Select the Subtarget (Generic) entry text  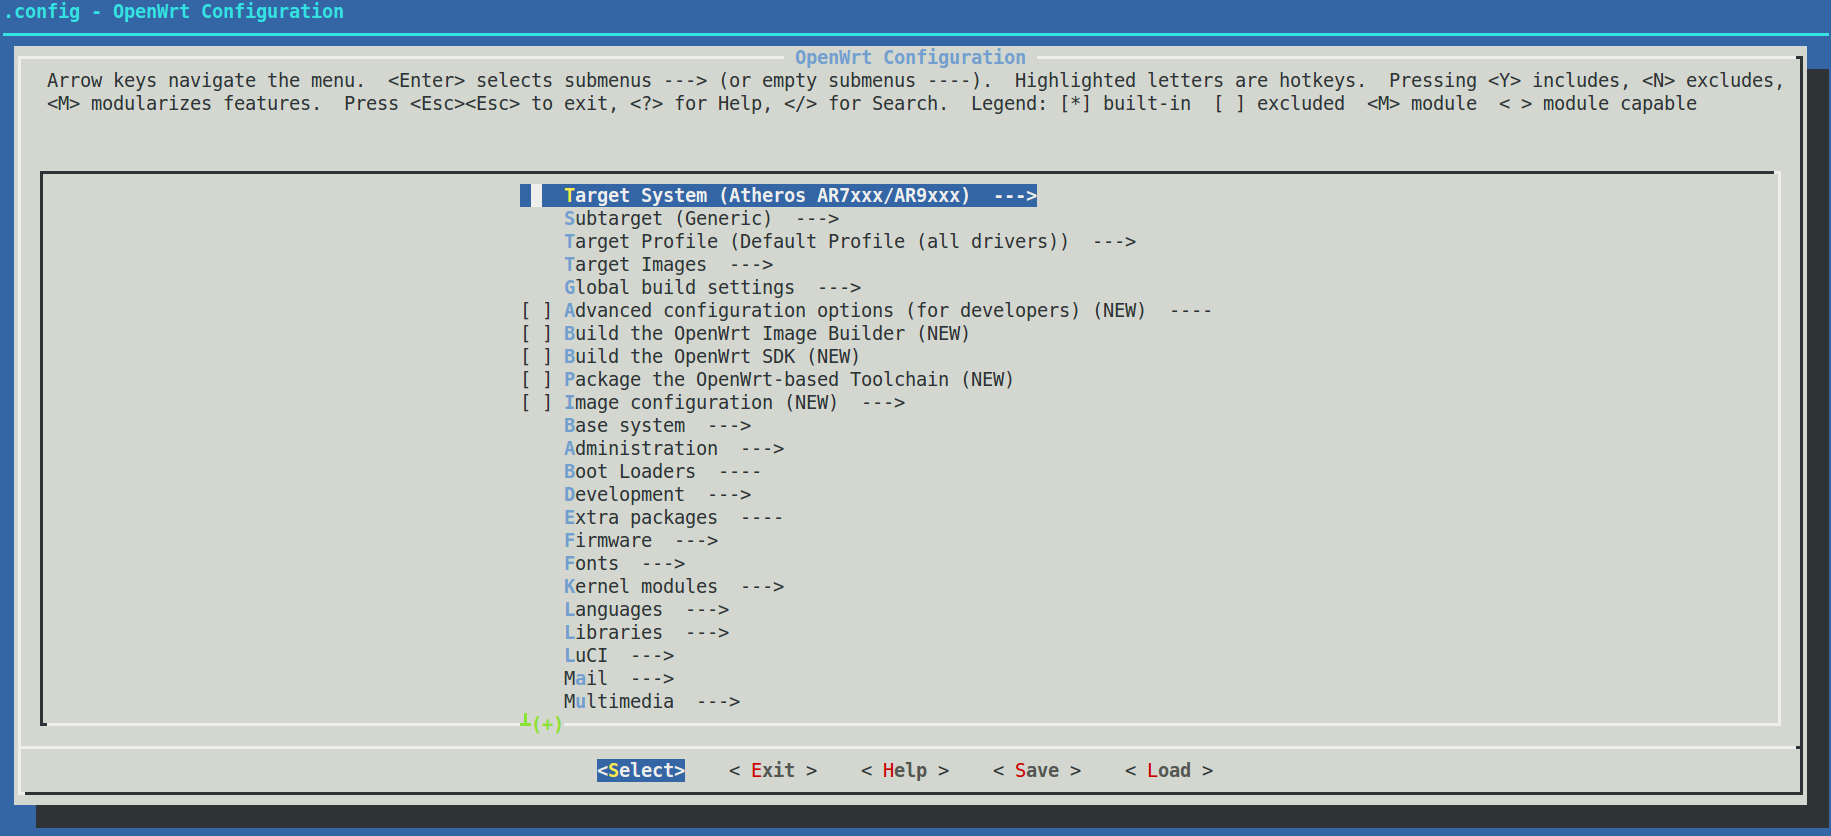click(668, 219)
